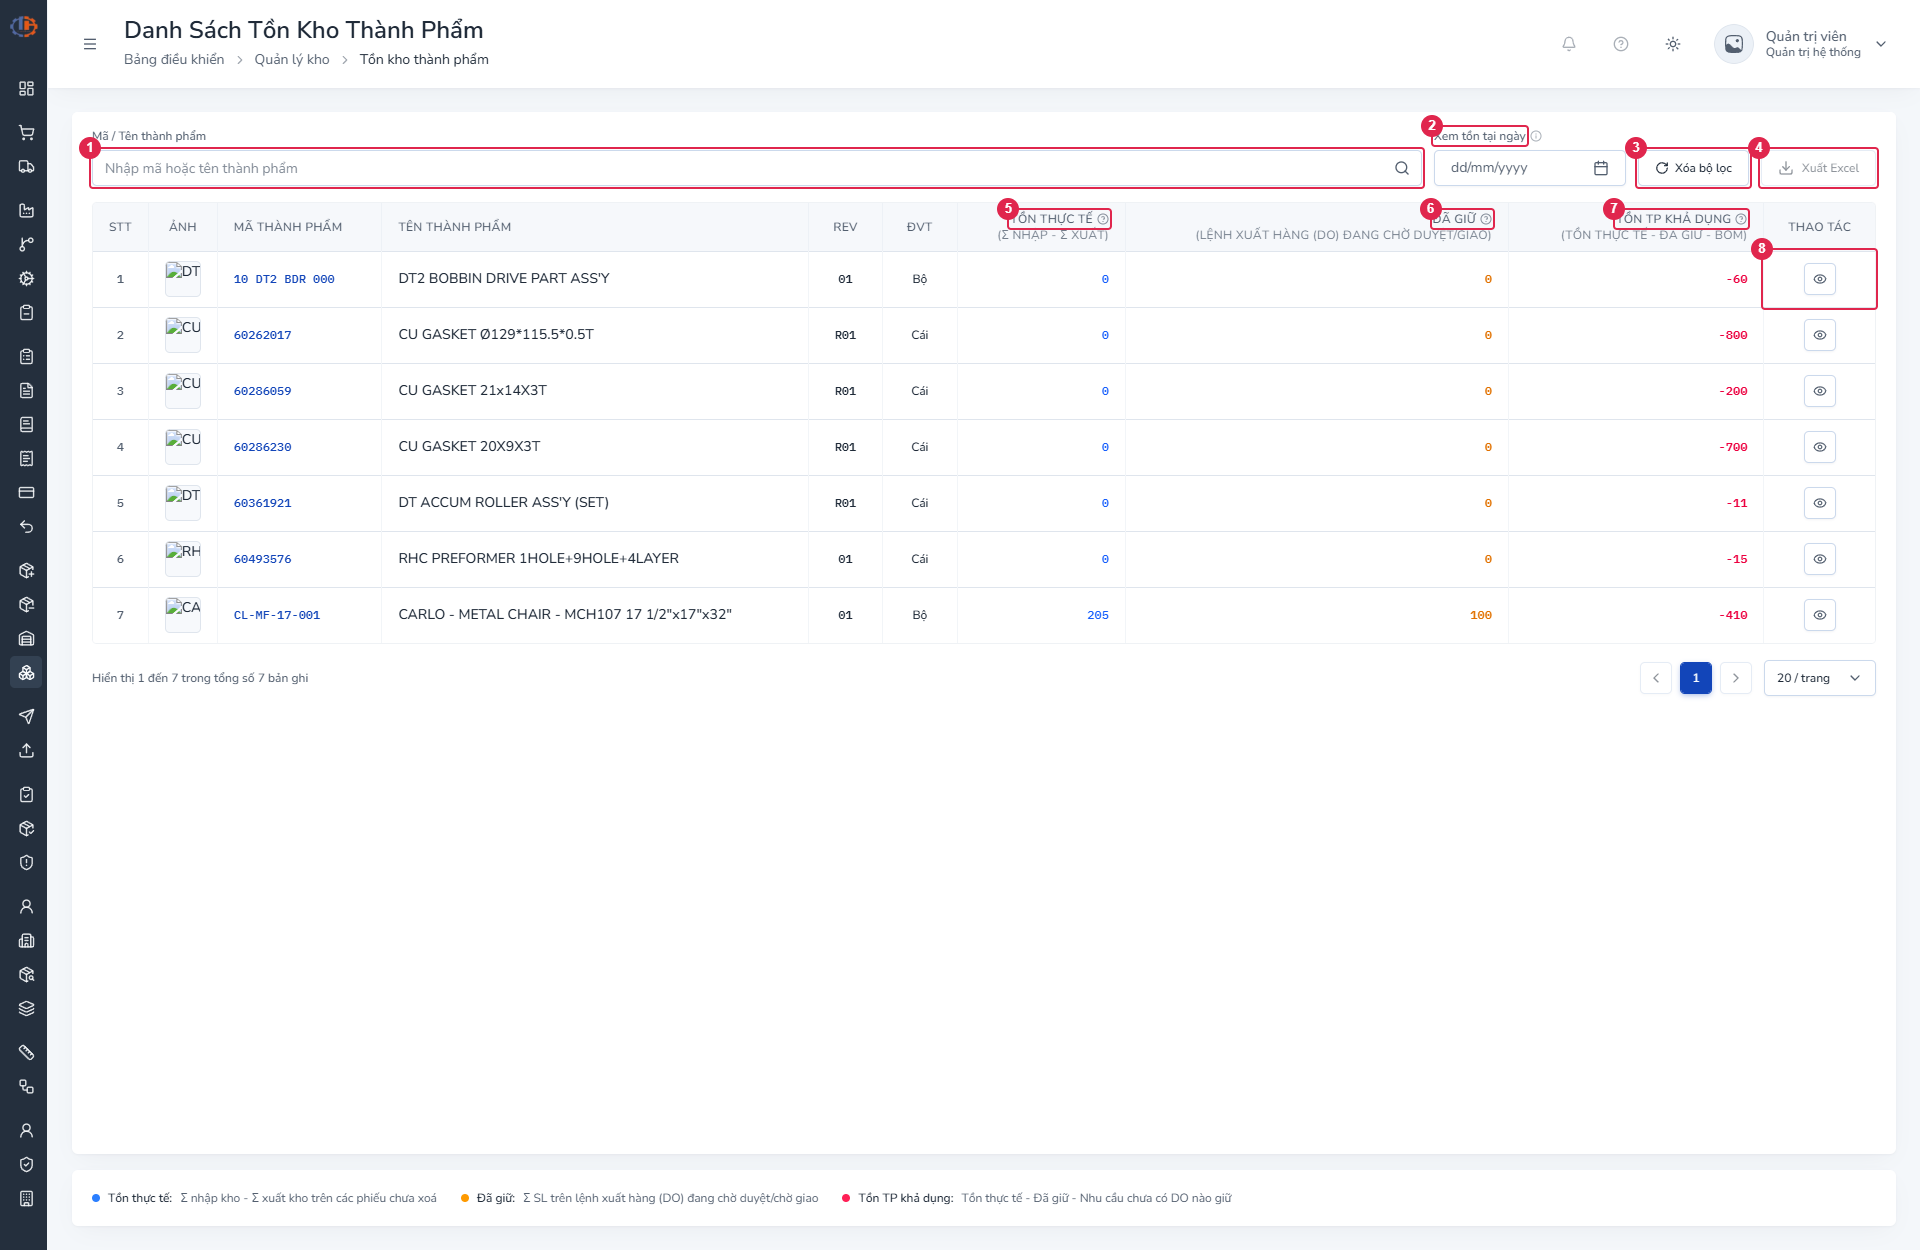The image size is (1920, 1250).
Task: Open the stacked layers sidebar icon
Action: [x=27, y=1009]
